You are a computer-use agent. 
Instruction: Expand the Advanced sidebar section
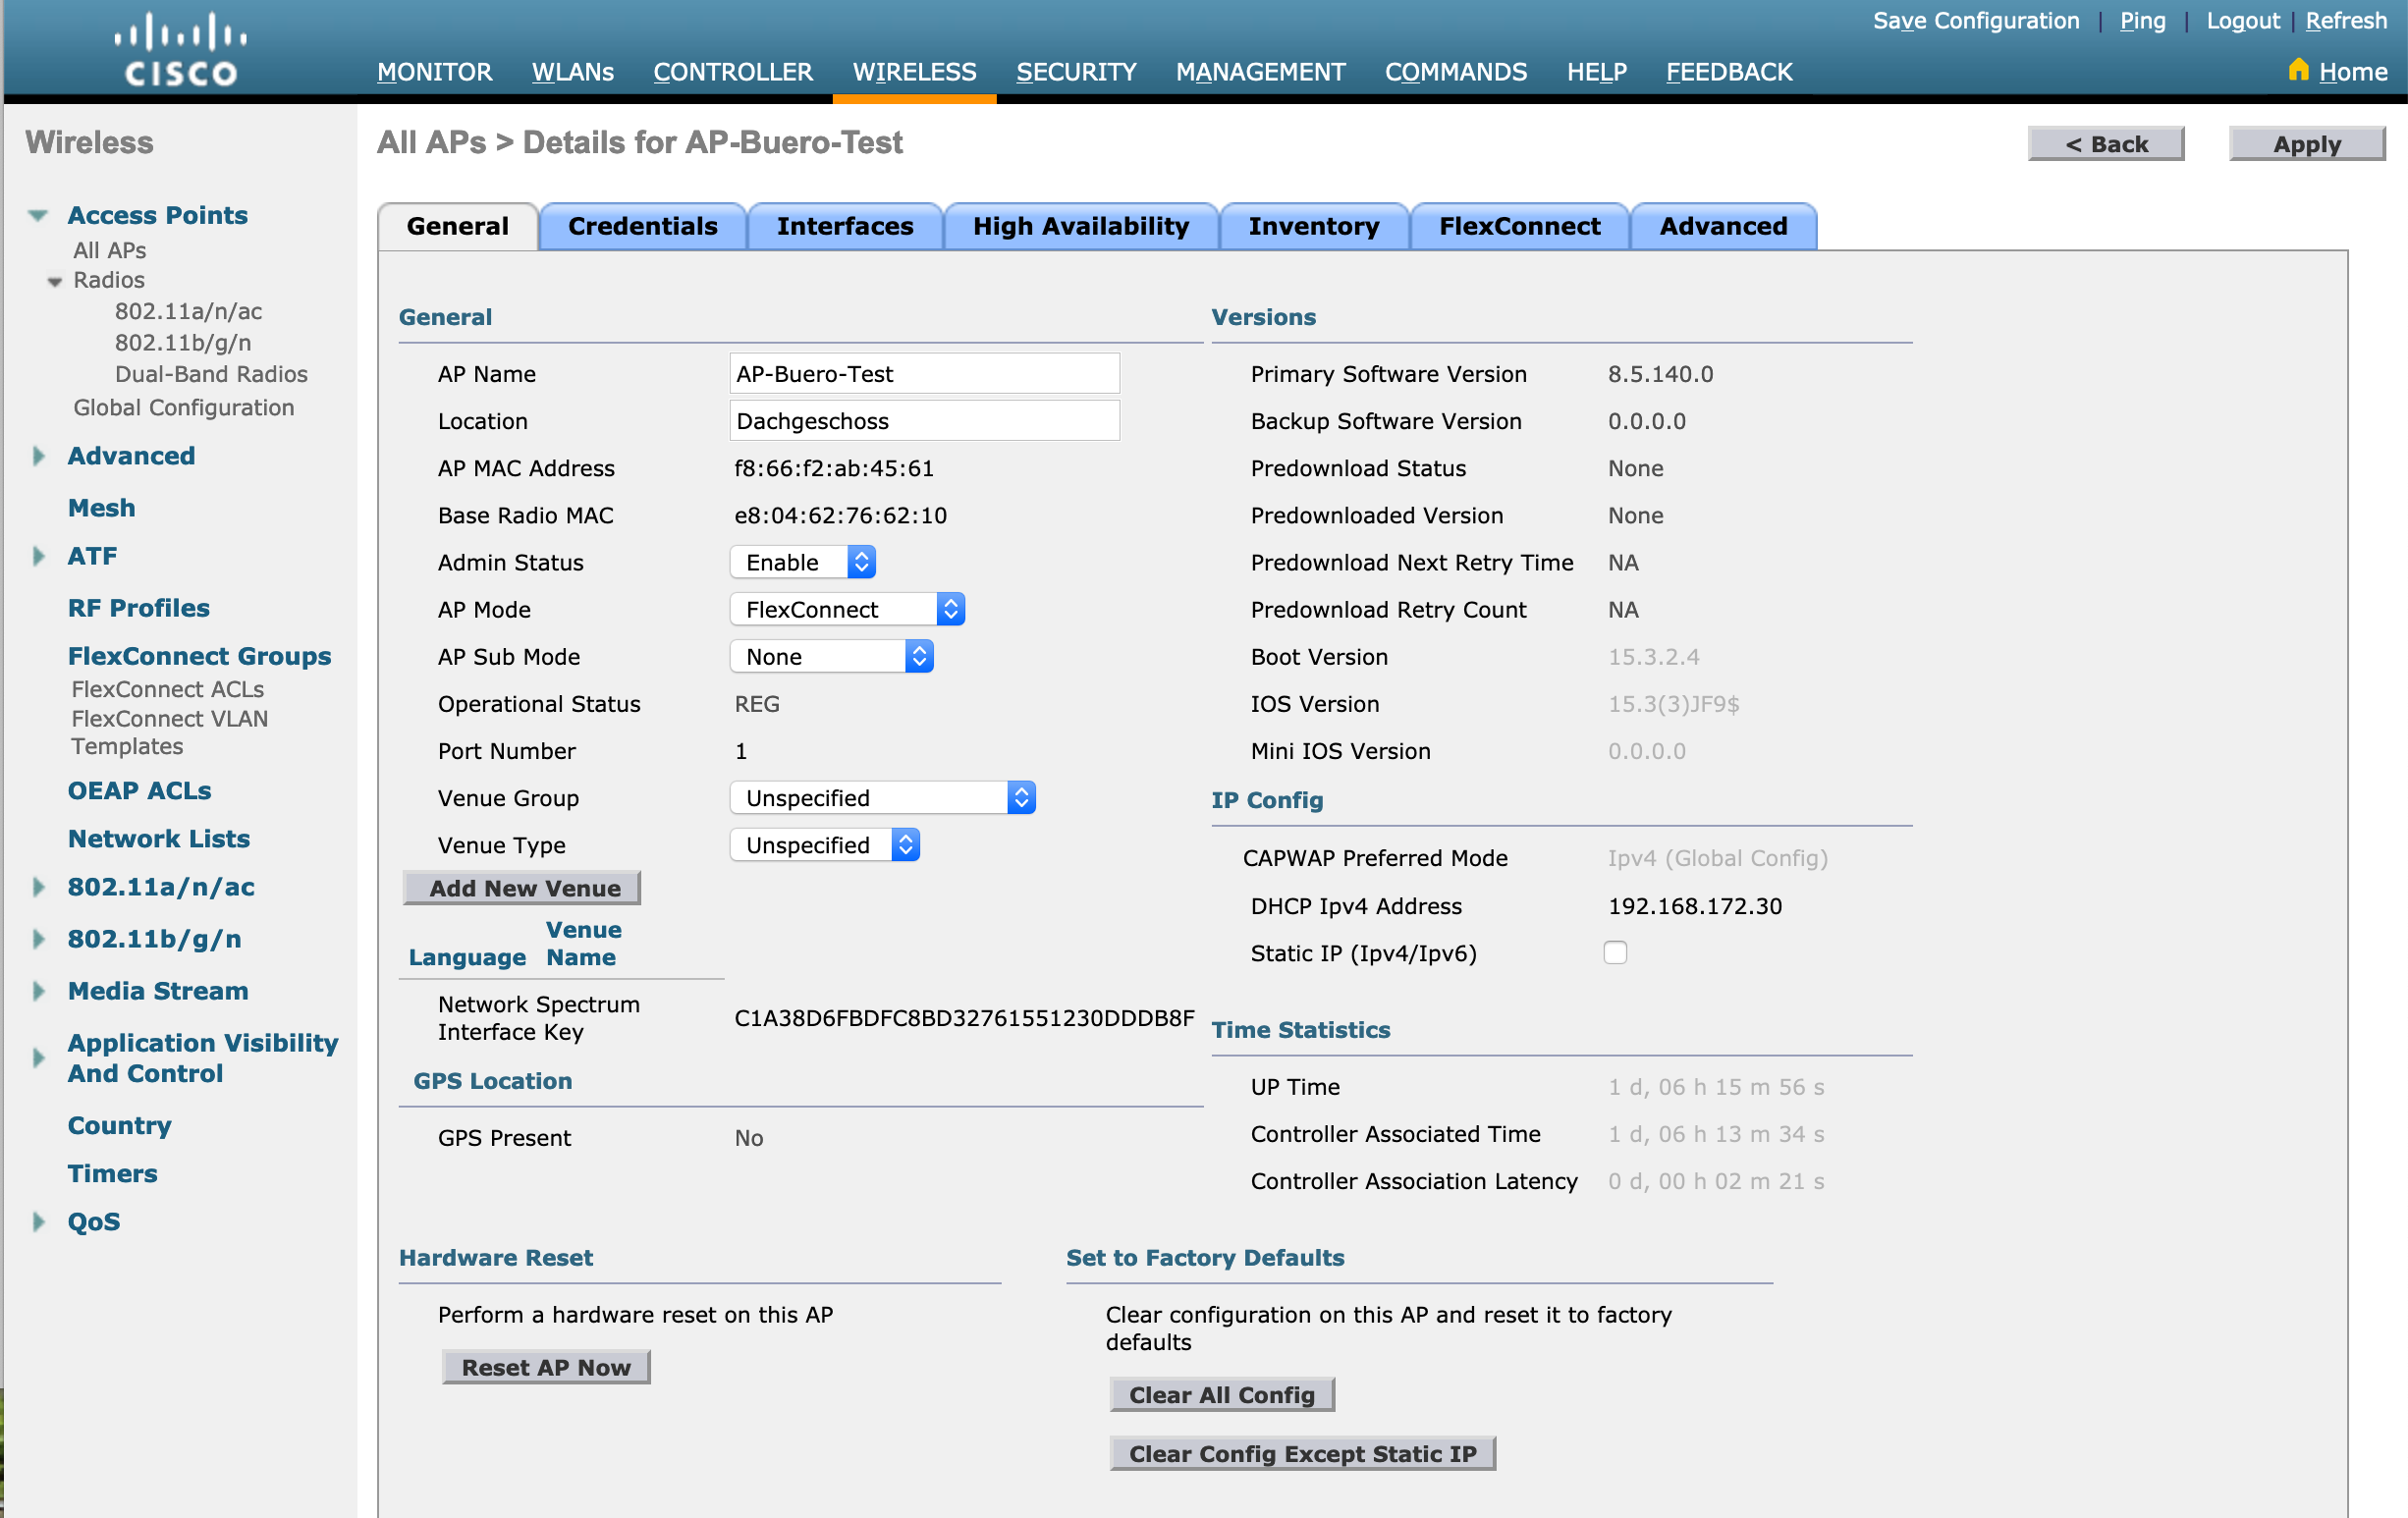38,455
